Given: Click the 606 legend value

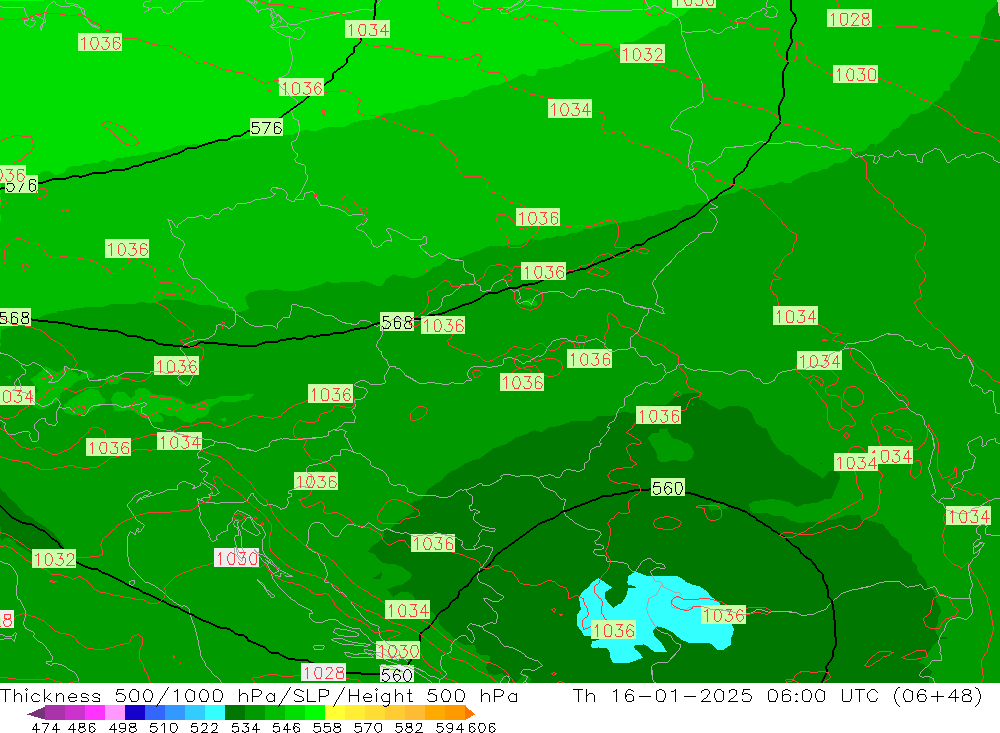Looking at the screenshot, I should pos(480,727).
